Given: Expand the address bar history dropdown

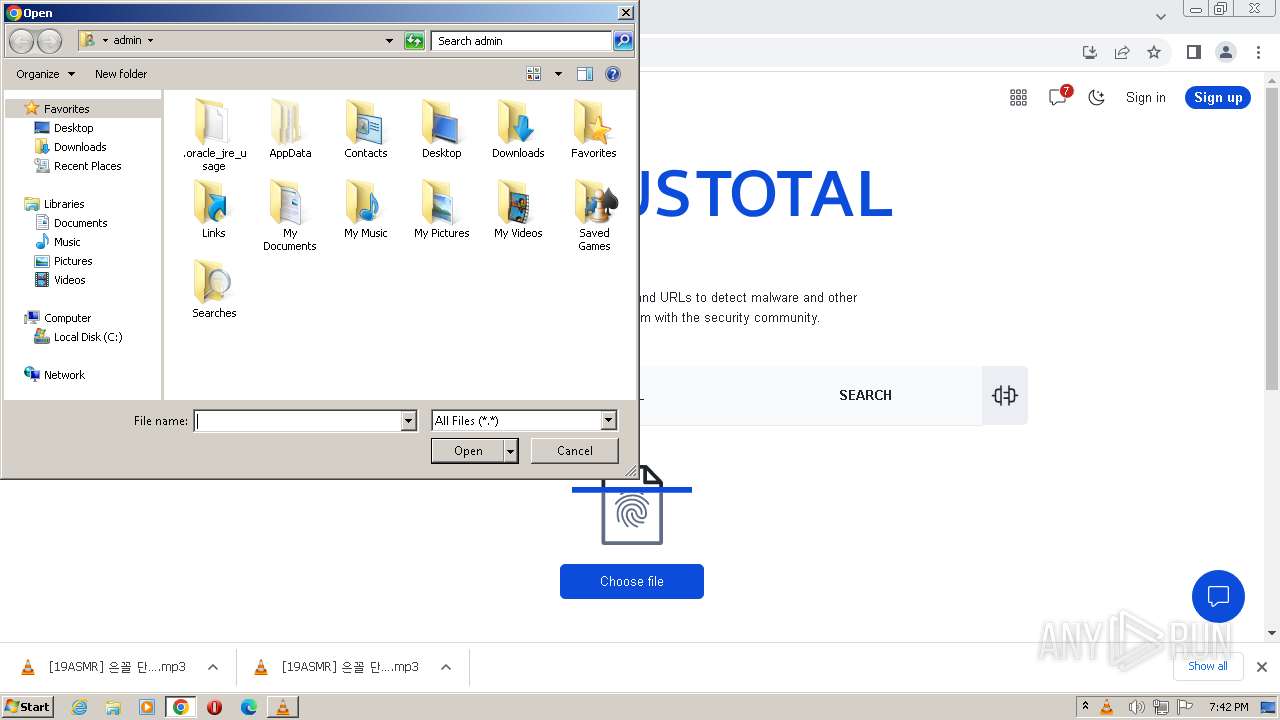Looking at the screenshot, I should 389,41.
